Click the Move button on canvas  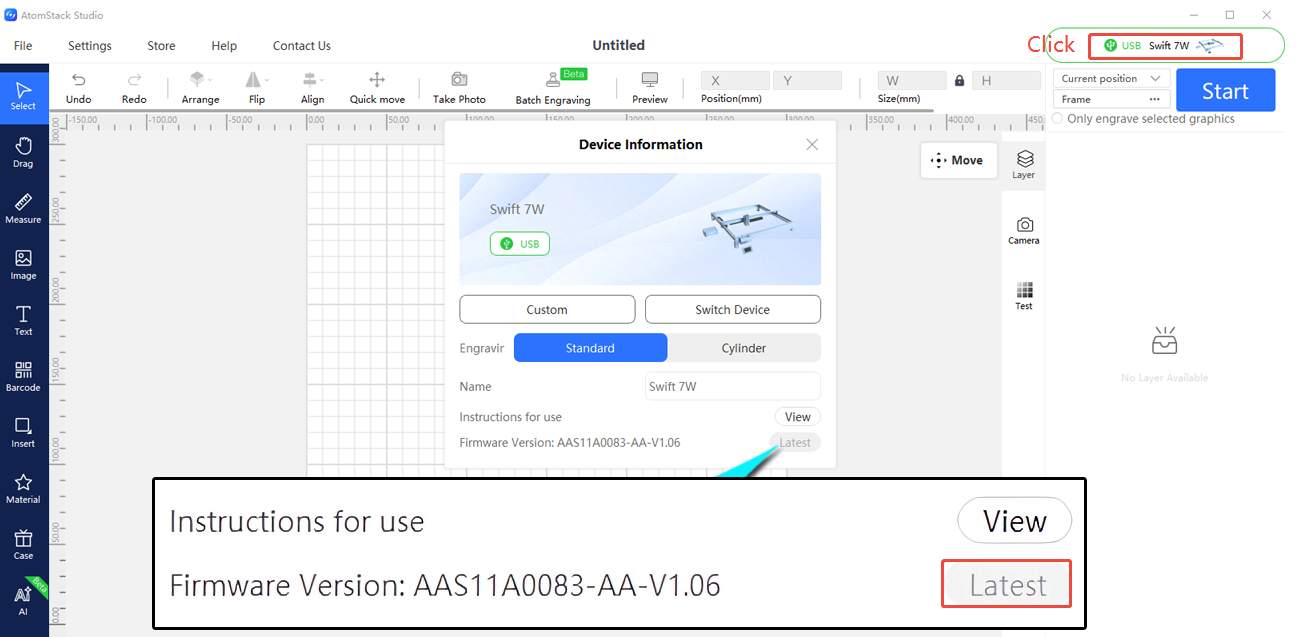(x=958, y=160)
